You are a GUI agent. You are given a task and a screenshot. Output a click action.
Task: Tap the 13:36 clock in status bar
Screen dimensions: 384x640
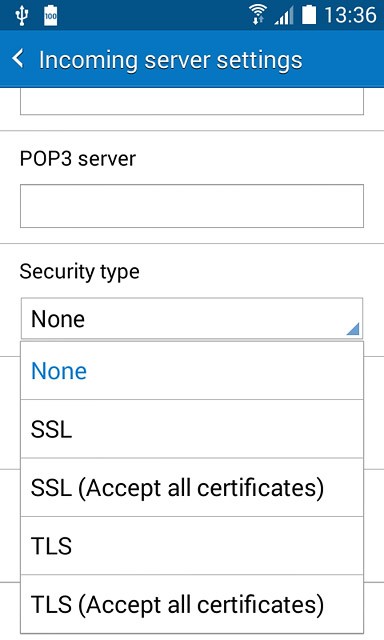click(350, 16)
